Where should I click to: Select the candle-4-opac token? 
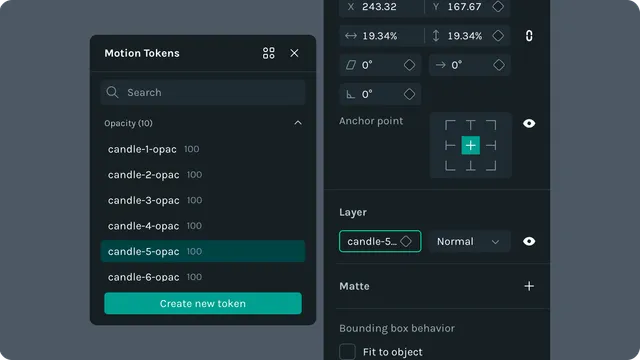pos(203,226)
